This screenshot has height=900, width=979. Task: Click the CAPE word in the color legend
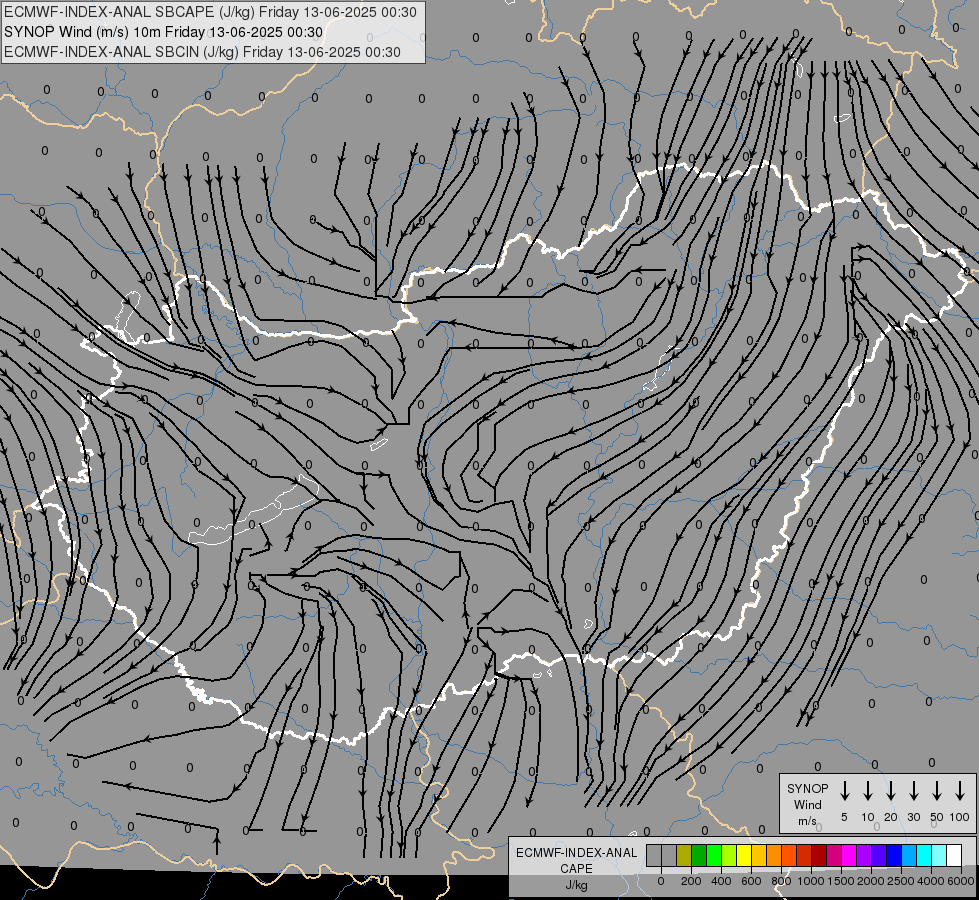point(576,869)
